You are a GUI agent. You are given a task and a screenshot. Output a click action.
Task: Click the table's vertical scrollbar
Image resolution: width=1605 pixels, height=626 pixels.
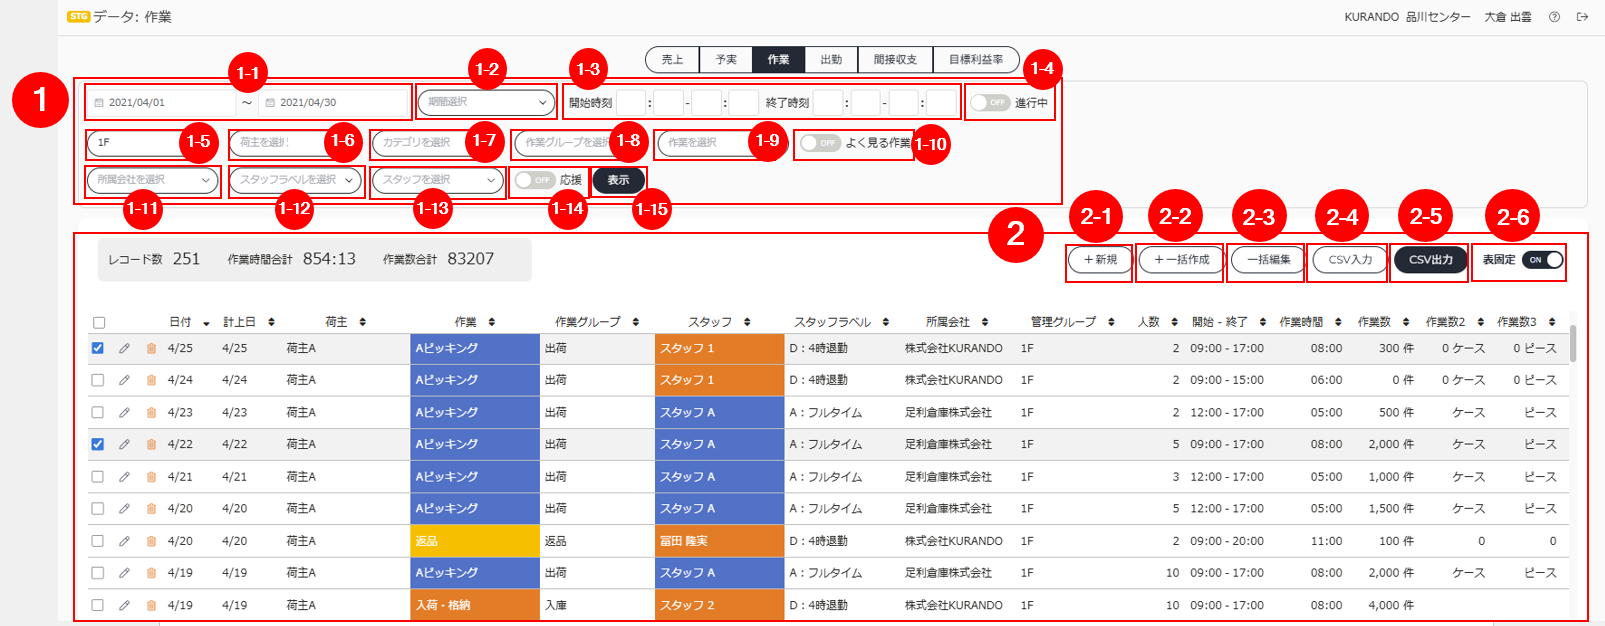[x=1573, y=343]
